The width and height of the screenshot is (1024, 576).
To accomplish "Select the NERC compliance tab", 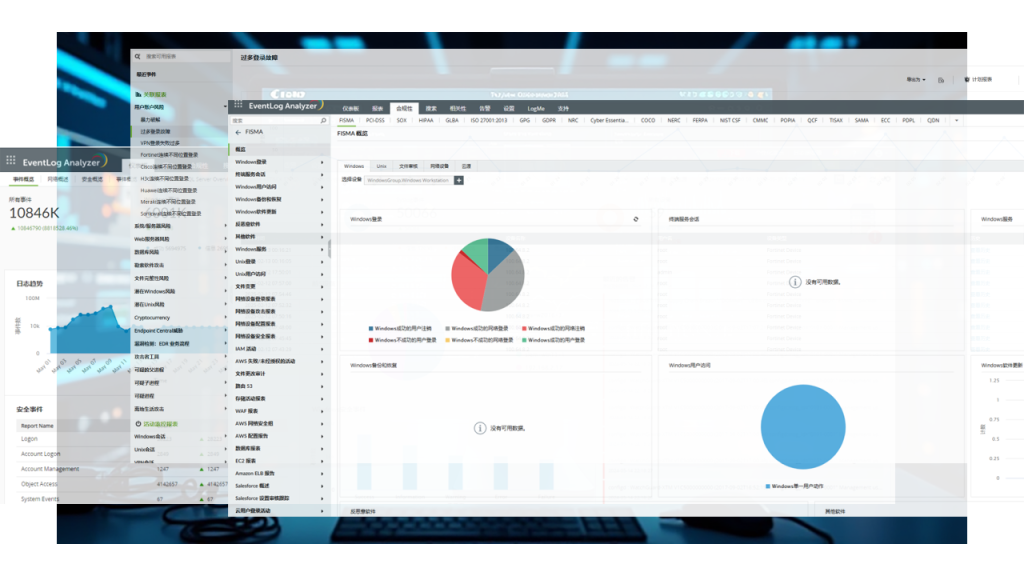I will pos(674,121).
